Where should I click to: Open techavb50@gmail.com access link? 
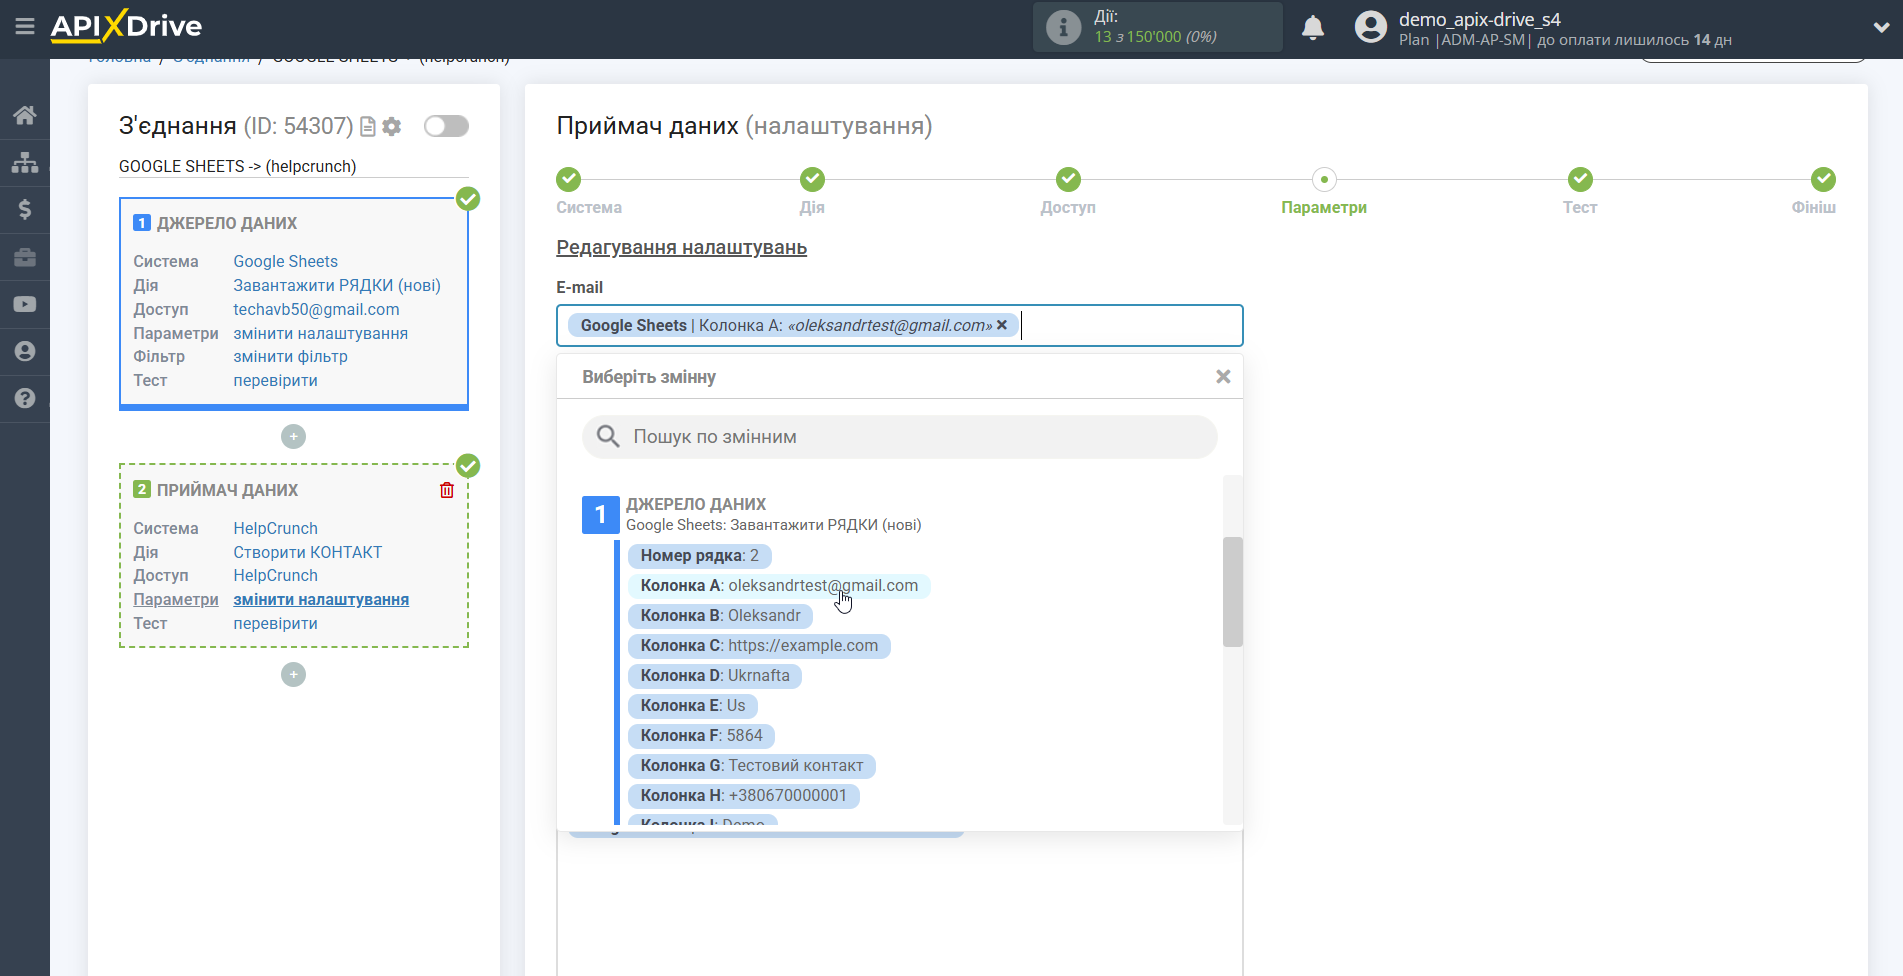(316, 309)
